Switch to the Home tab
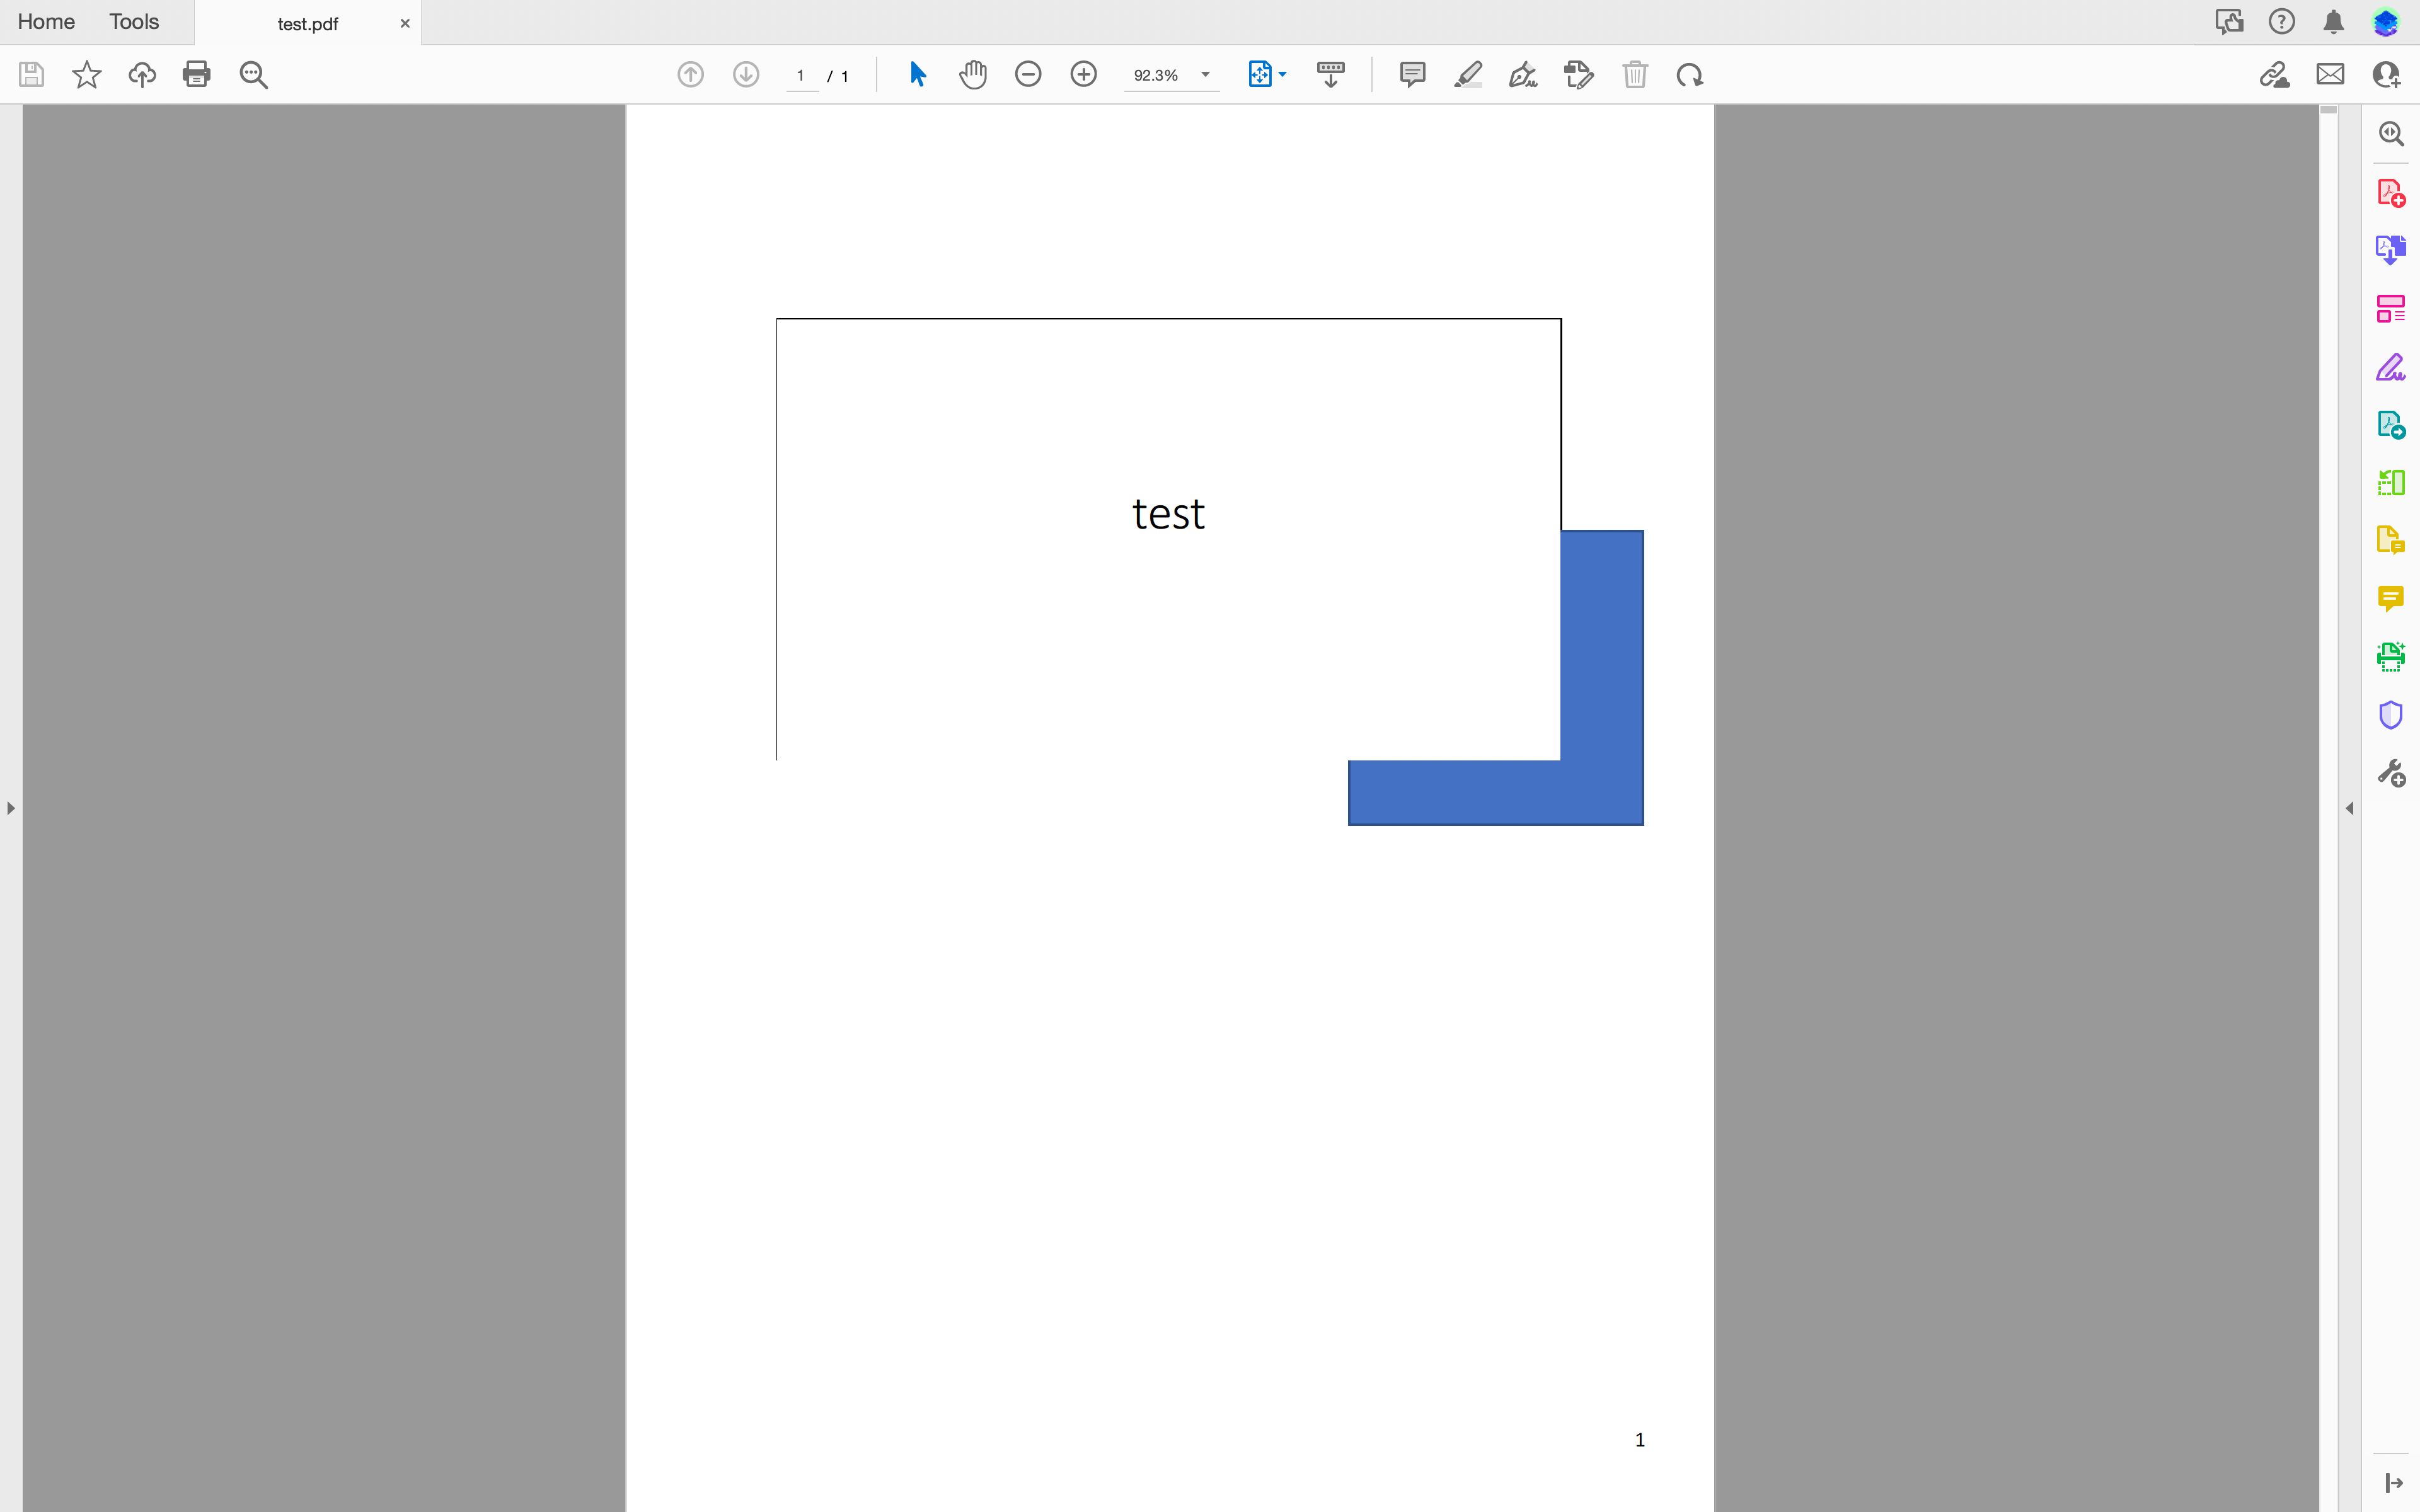Viewport: 2420px width, 1512px height. coord(46,22)
